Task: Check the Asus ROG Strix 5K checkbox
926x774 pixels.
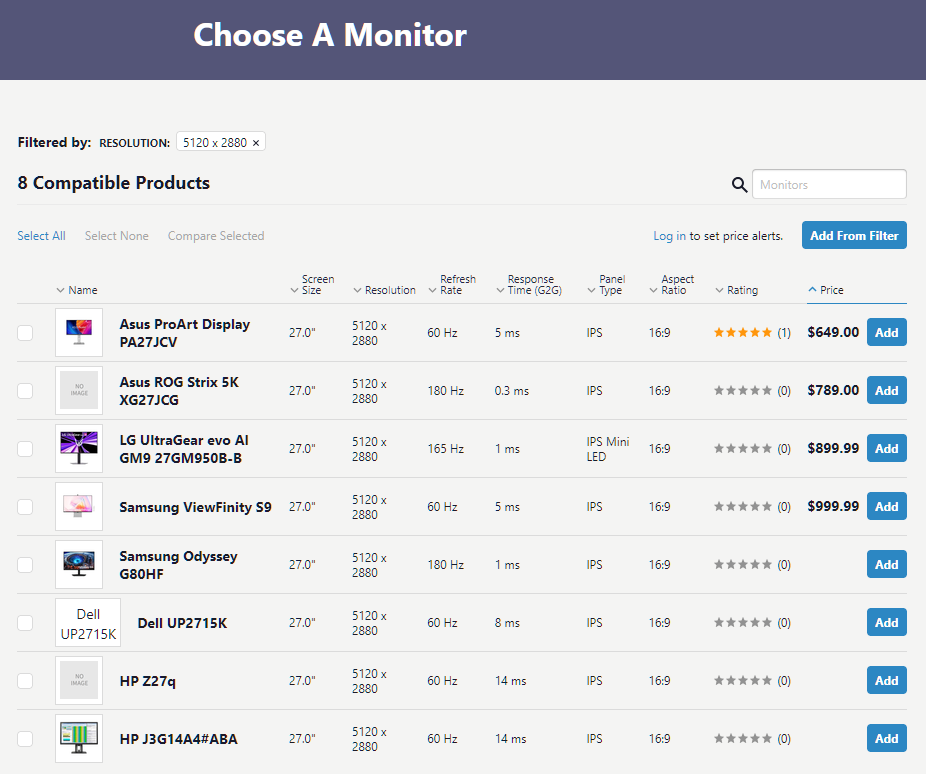Action: pos(25,390)
